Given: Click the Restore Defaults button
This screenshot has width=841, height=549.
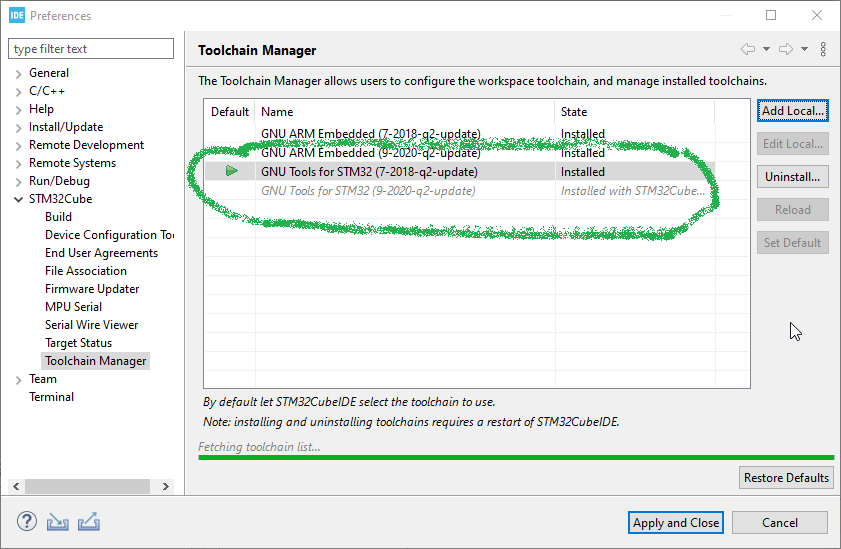Looking at the screenshot, I should pos(786,478).
